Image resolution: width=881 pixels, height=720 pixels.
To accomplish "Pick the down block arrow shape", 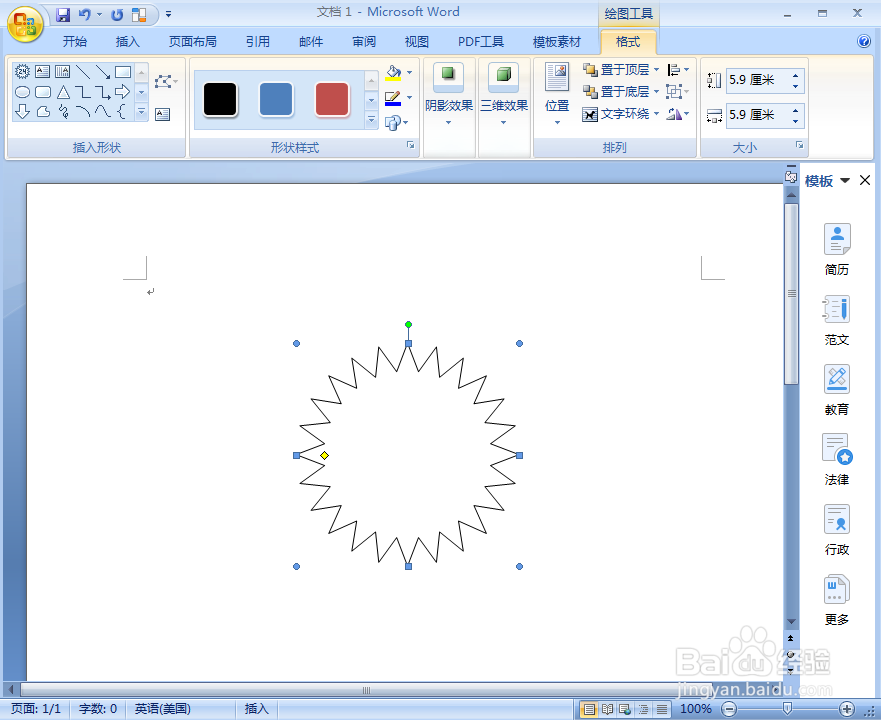I will [x=22, y=112].
